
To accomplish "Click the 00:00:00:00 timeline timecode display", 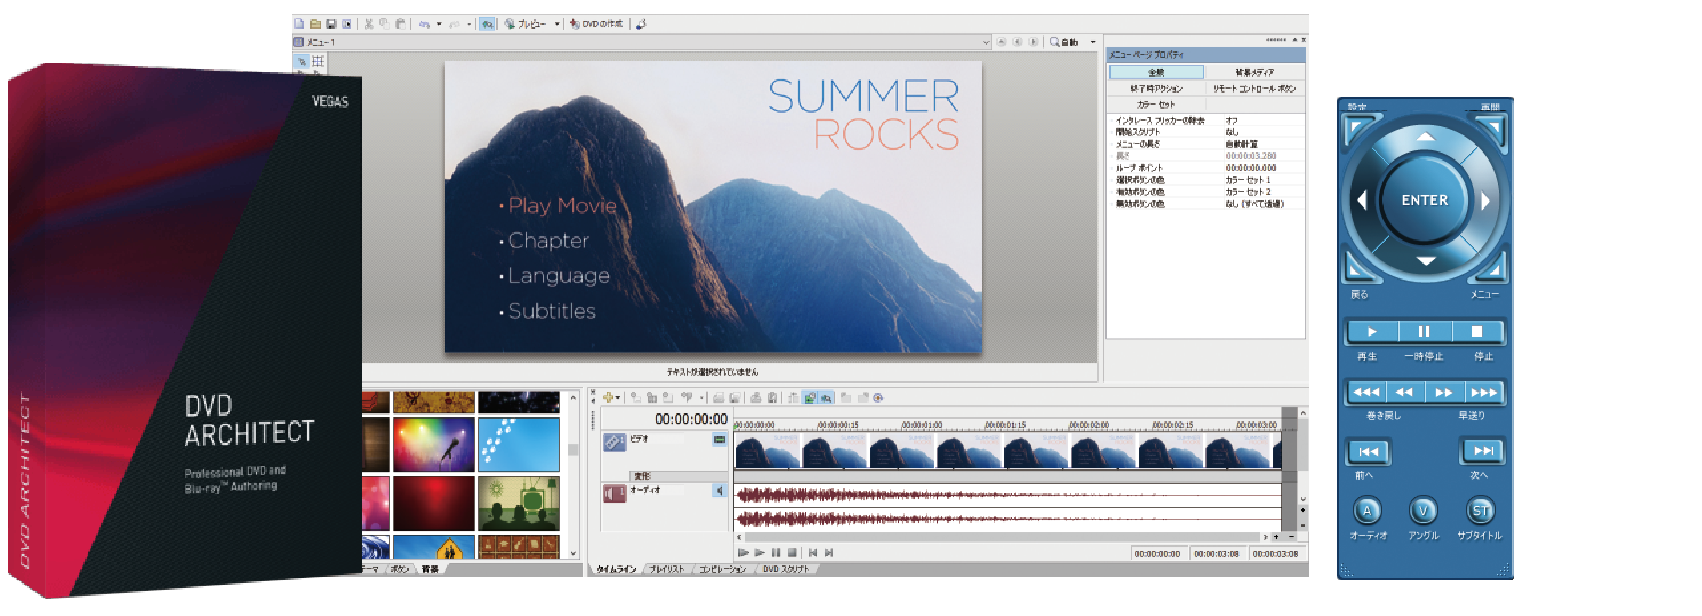I will (x=691, y=419).
